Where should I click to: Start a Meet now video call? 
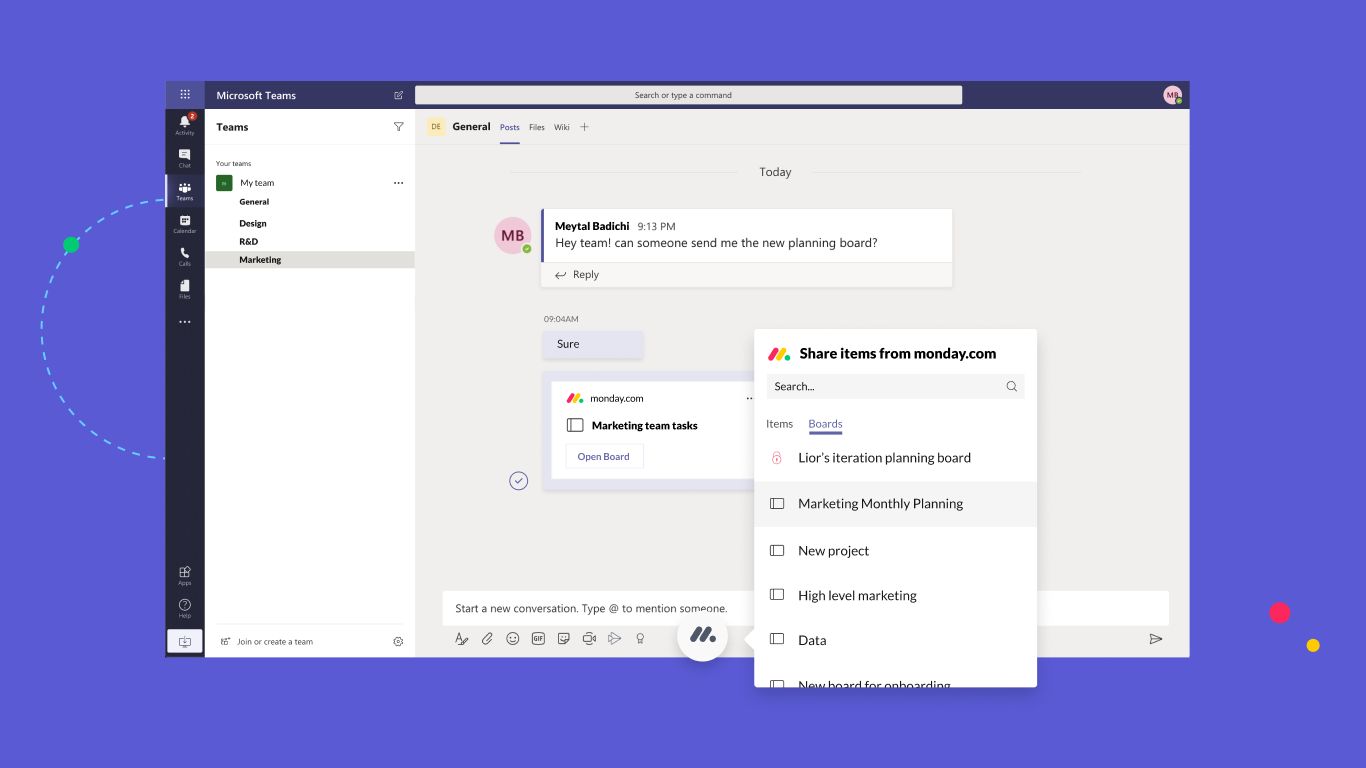[x=589, y=638]
